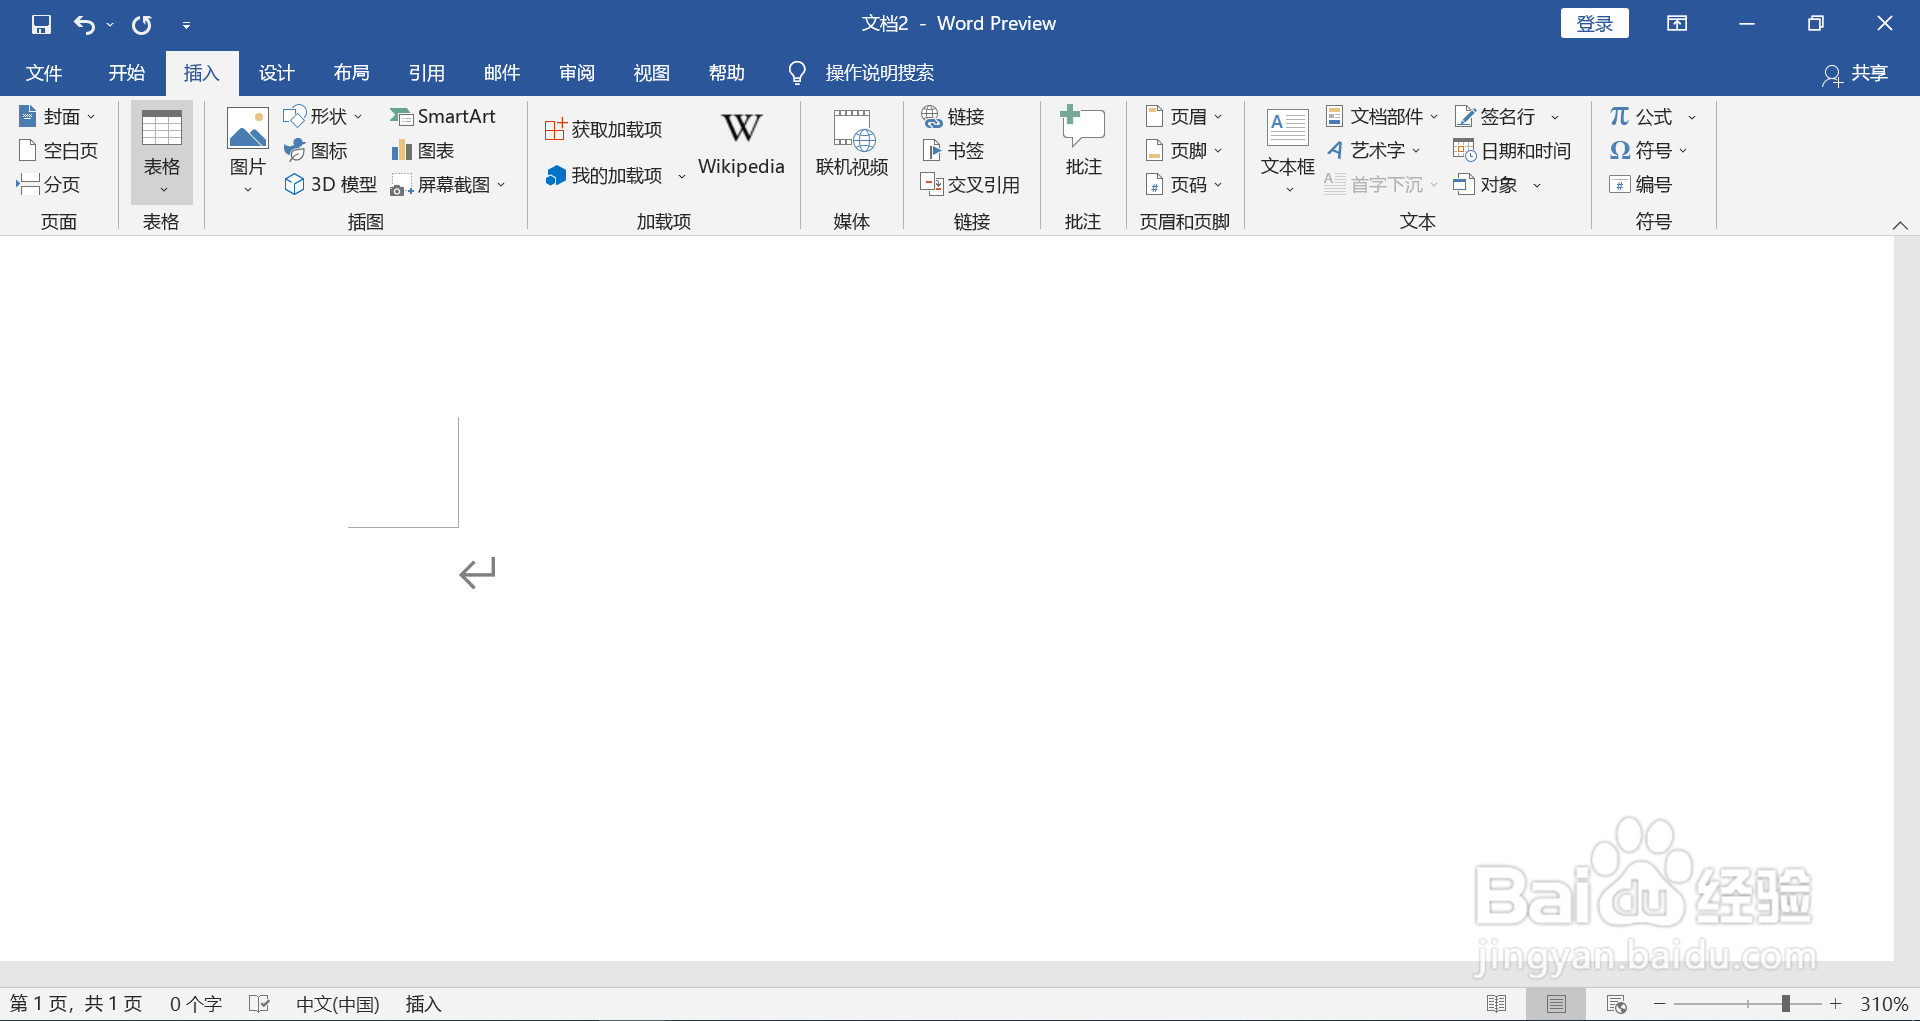Insert an equation with 公式 icon
Screen dimensions: 1920x1021
(1643, 116)
